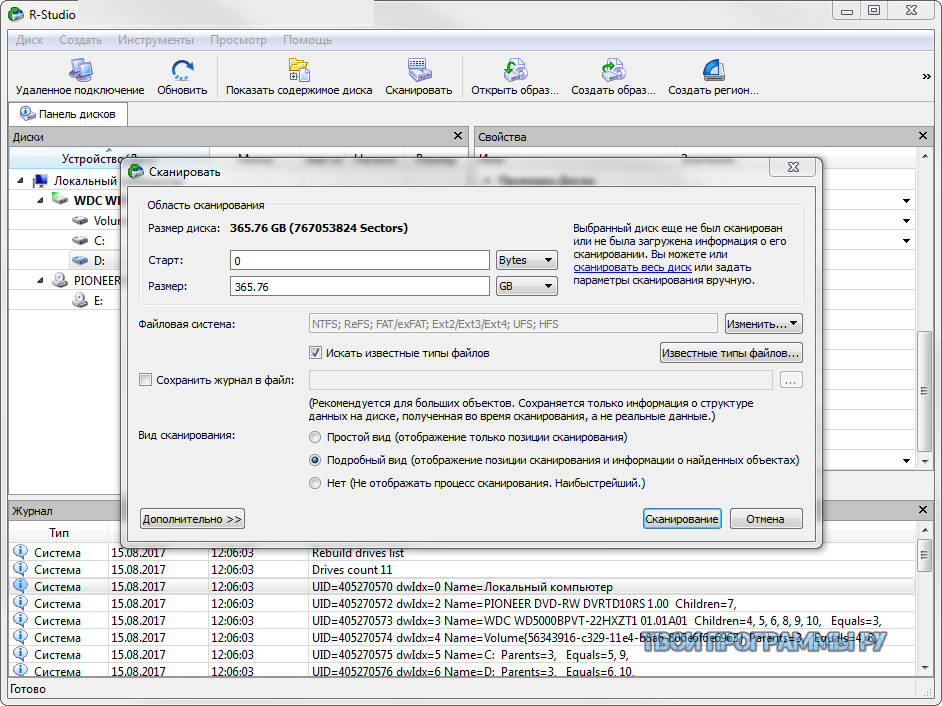Click the сканировать весь диск link

pyautogui.click(x=632, y=267)
